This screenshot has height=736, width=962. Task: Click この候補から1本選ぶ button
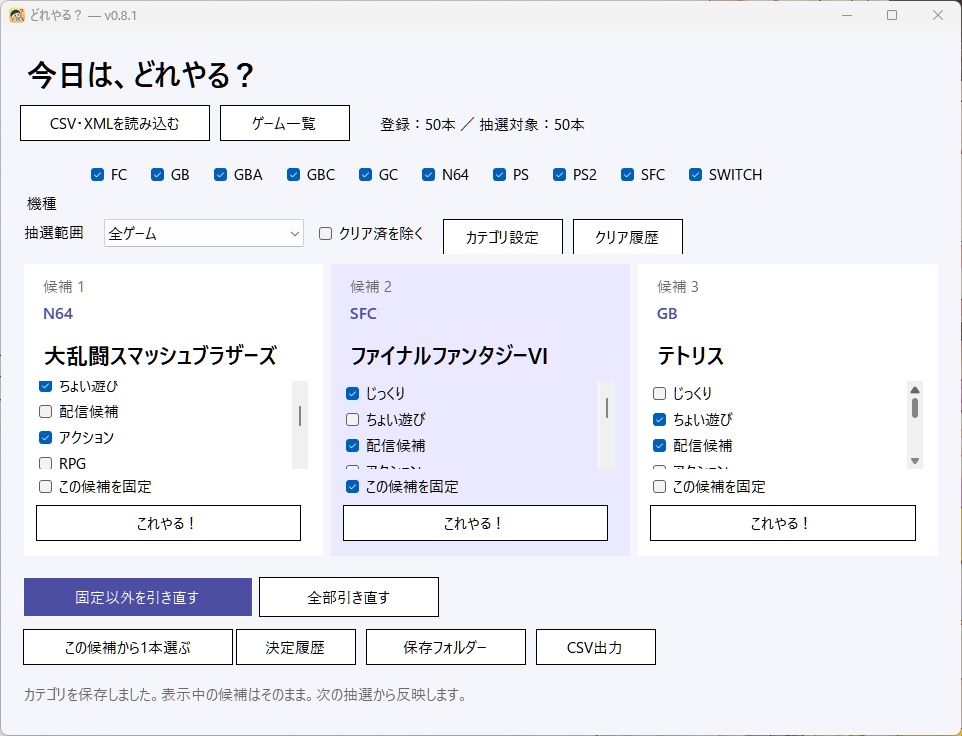(128, 647)
